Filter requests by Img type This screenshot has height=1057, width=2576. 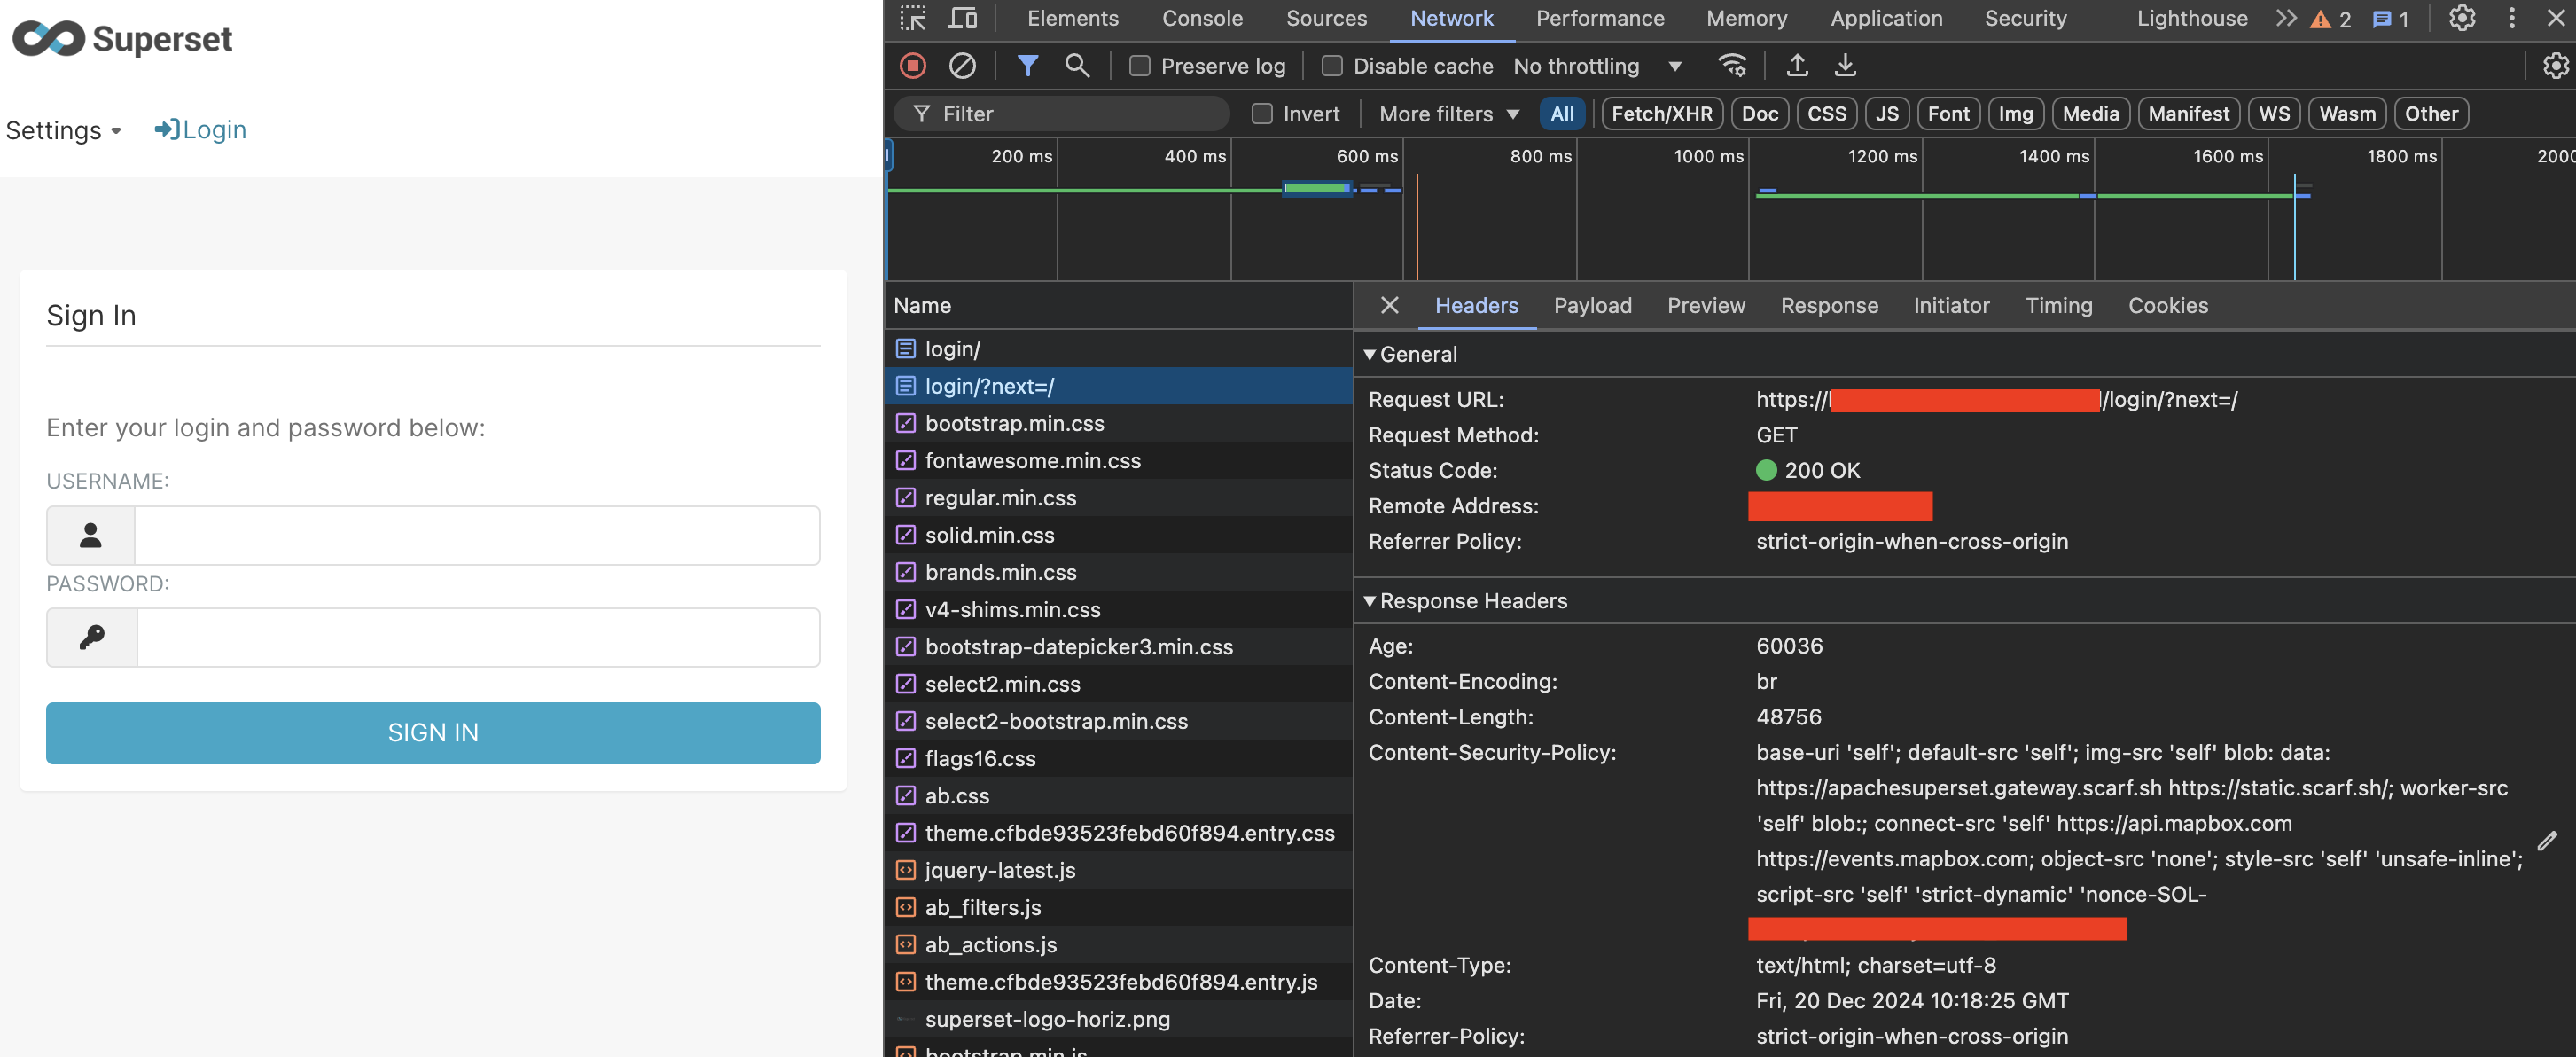(x=2015, y=114)
